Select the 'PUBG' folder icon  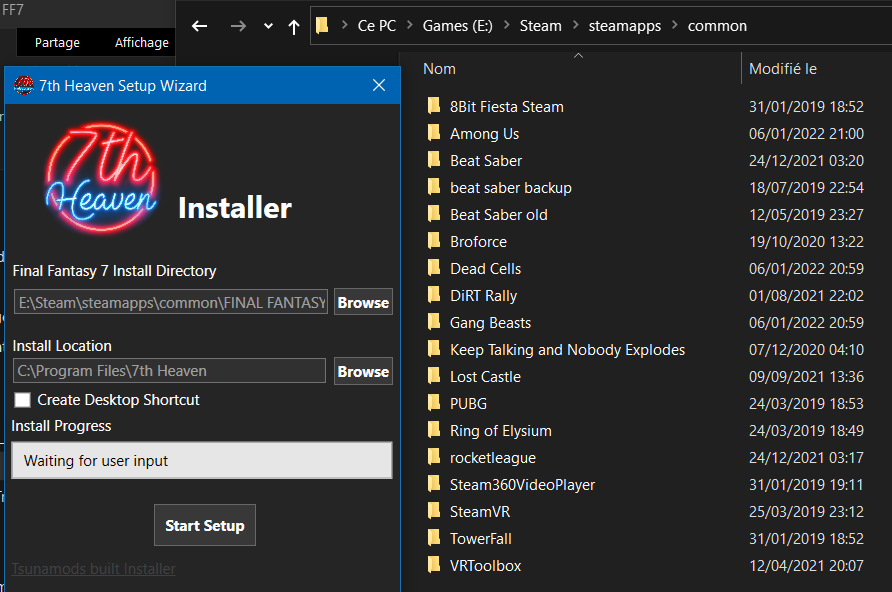click(x=434, y=403)
